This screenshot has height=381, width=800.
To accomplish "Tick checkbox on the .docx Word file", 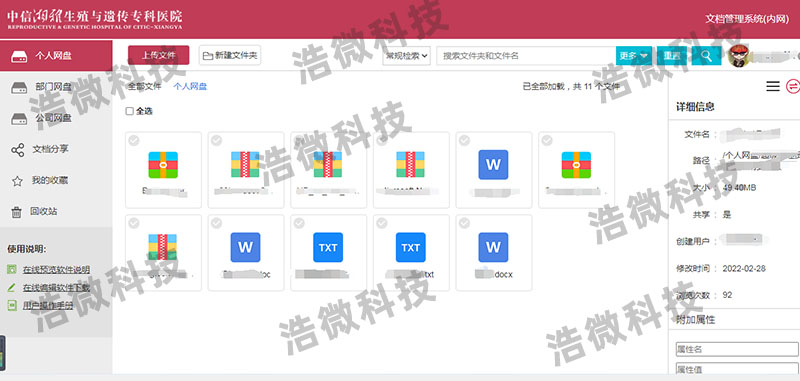I will pos(464,223).
